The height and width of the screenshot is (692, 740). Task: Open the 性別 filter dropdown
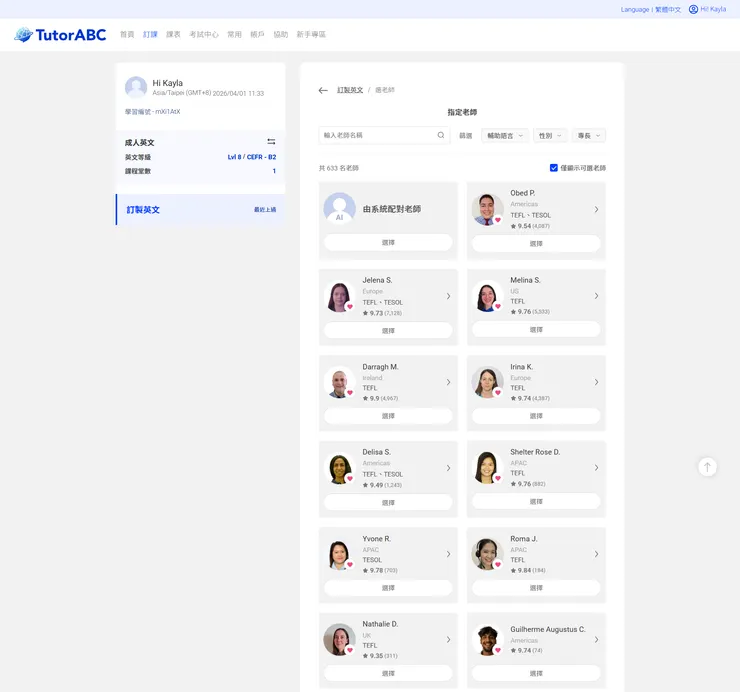[550, 135]
